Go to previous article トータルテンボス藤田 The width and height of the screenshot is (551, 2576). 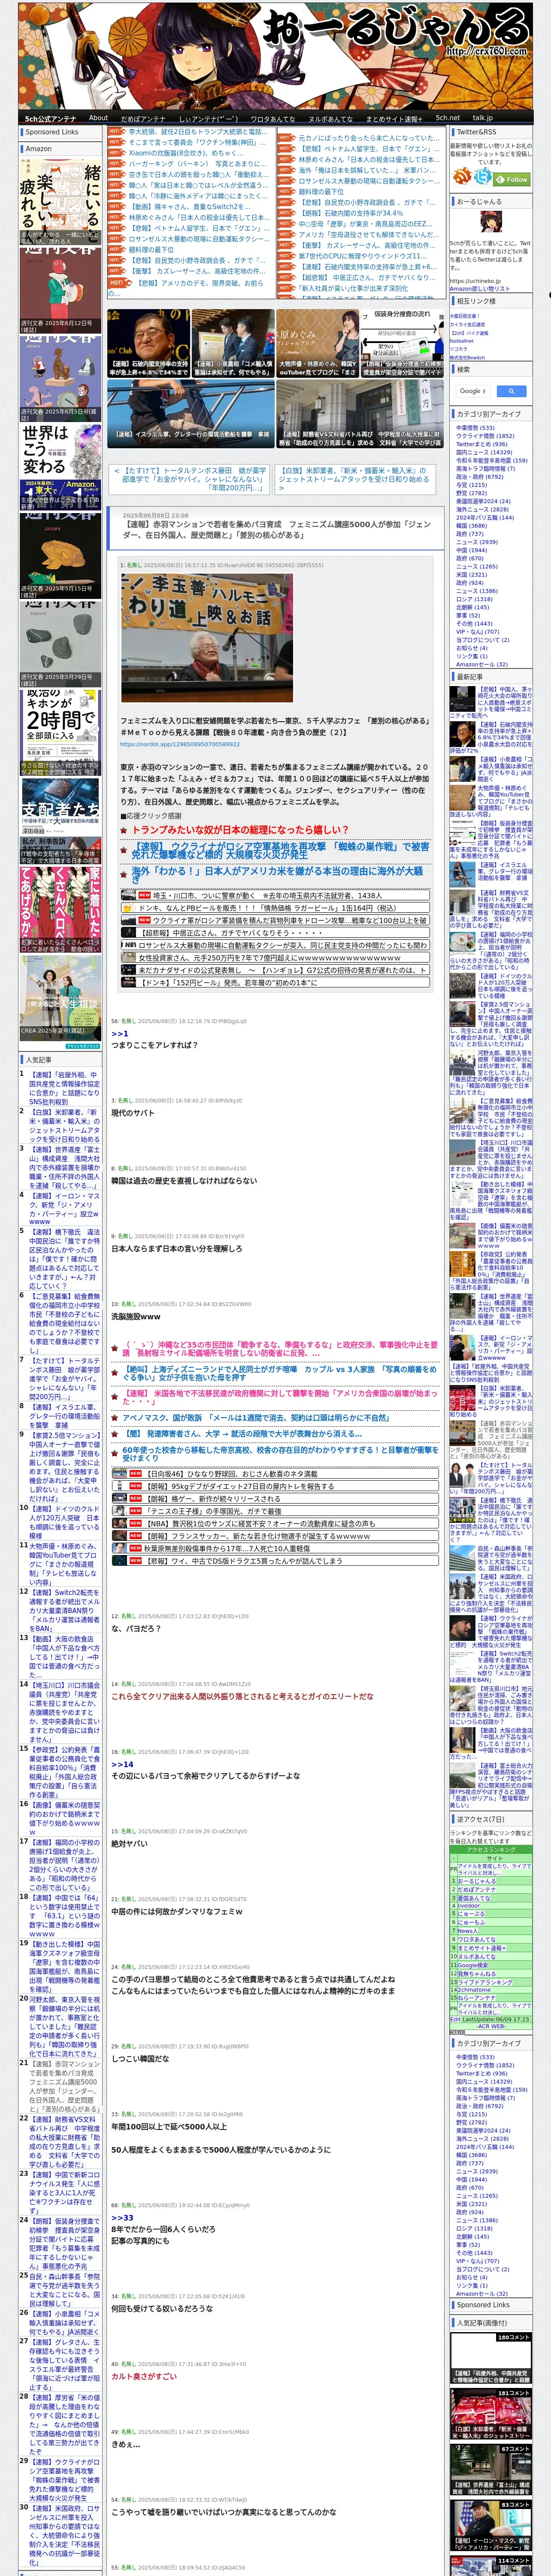pos(188,479)
